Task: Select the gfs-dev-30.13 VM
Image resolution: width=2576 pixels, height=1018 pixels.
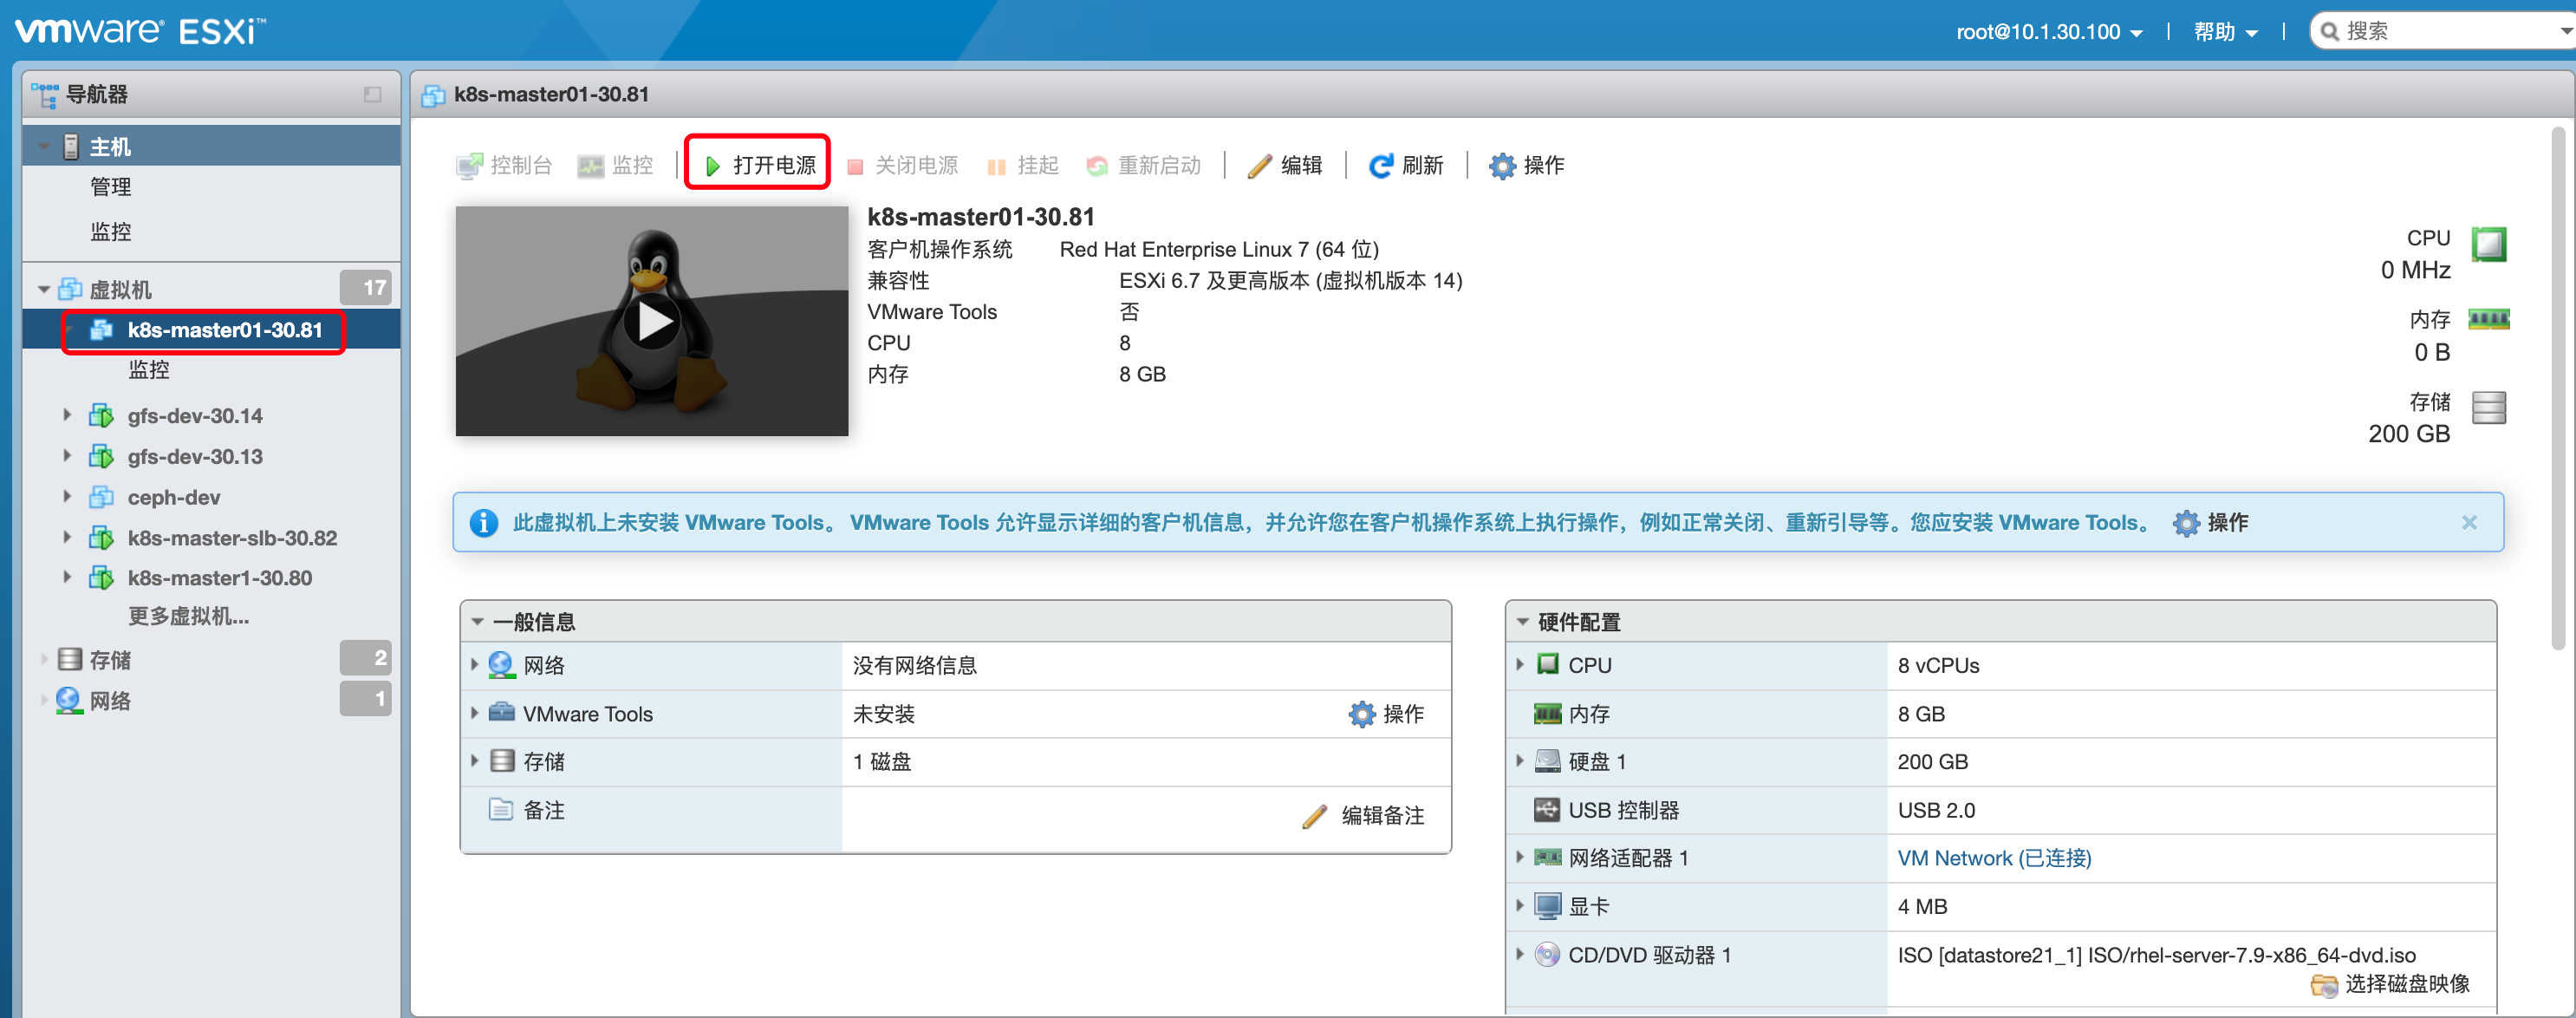Action: click(x=195, y=456)
